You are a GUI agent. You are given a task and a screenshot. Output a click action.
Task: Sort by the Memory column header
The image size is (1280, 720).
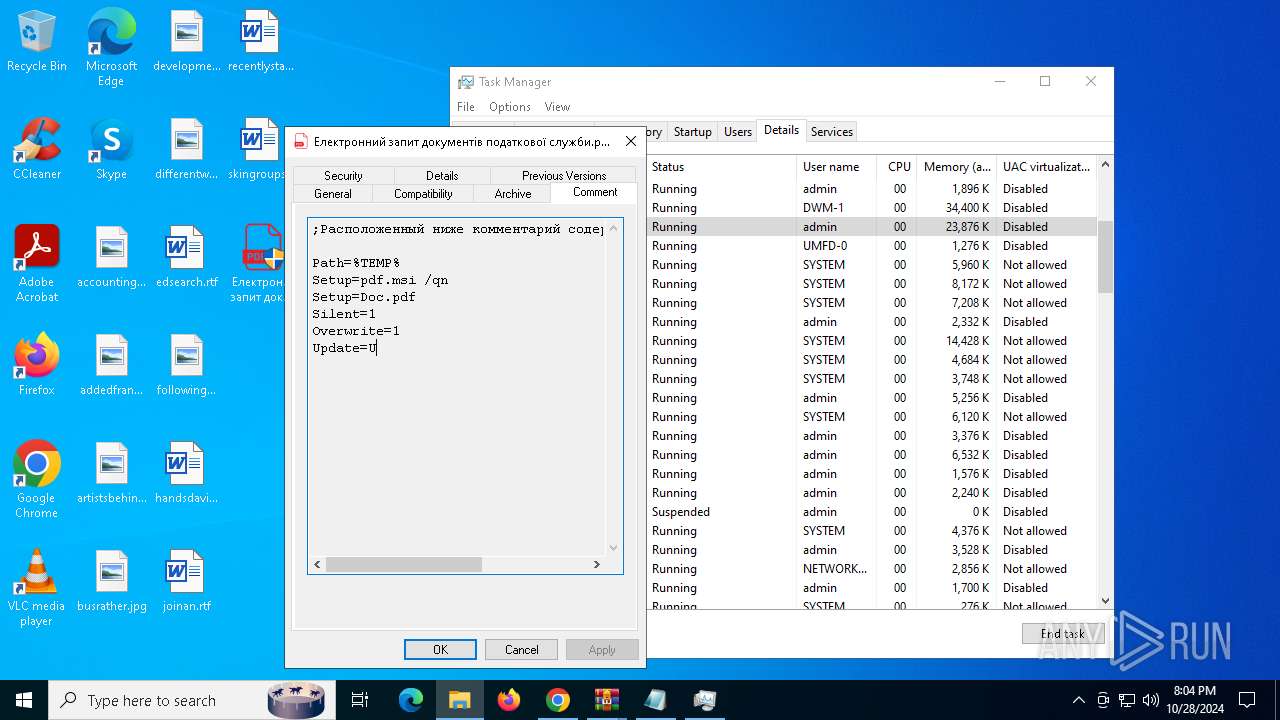[957, 167]
